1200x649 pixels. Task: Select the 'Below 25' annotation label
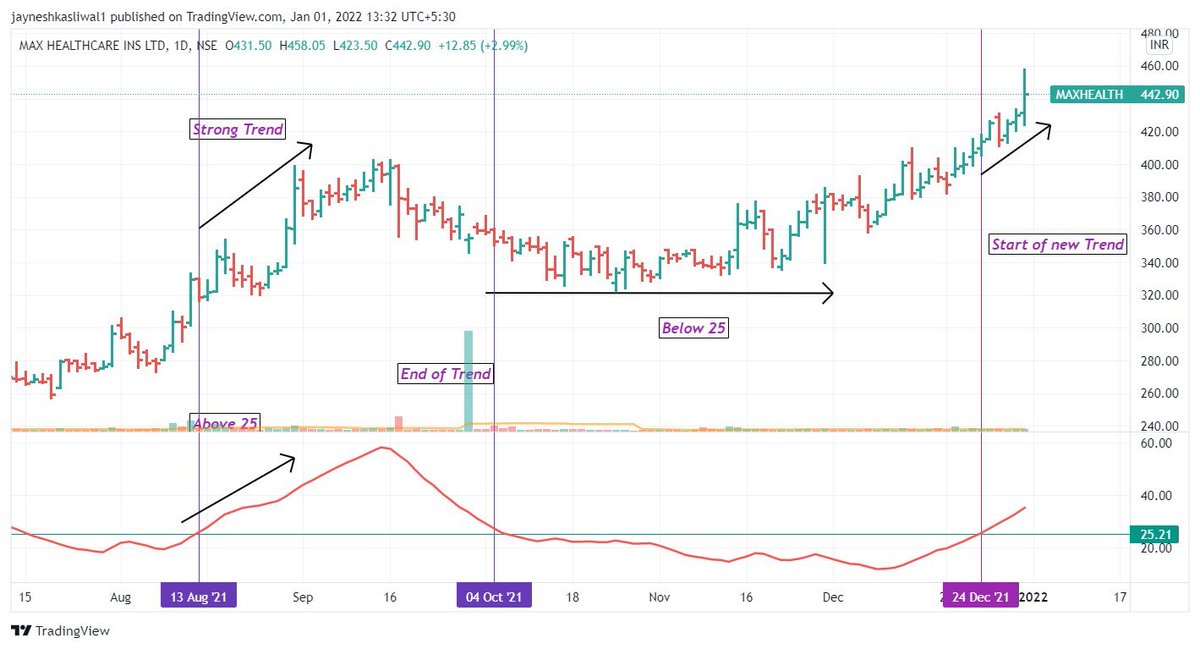[693, 327]
